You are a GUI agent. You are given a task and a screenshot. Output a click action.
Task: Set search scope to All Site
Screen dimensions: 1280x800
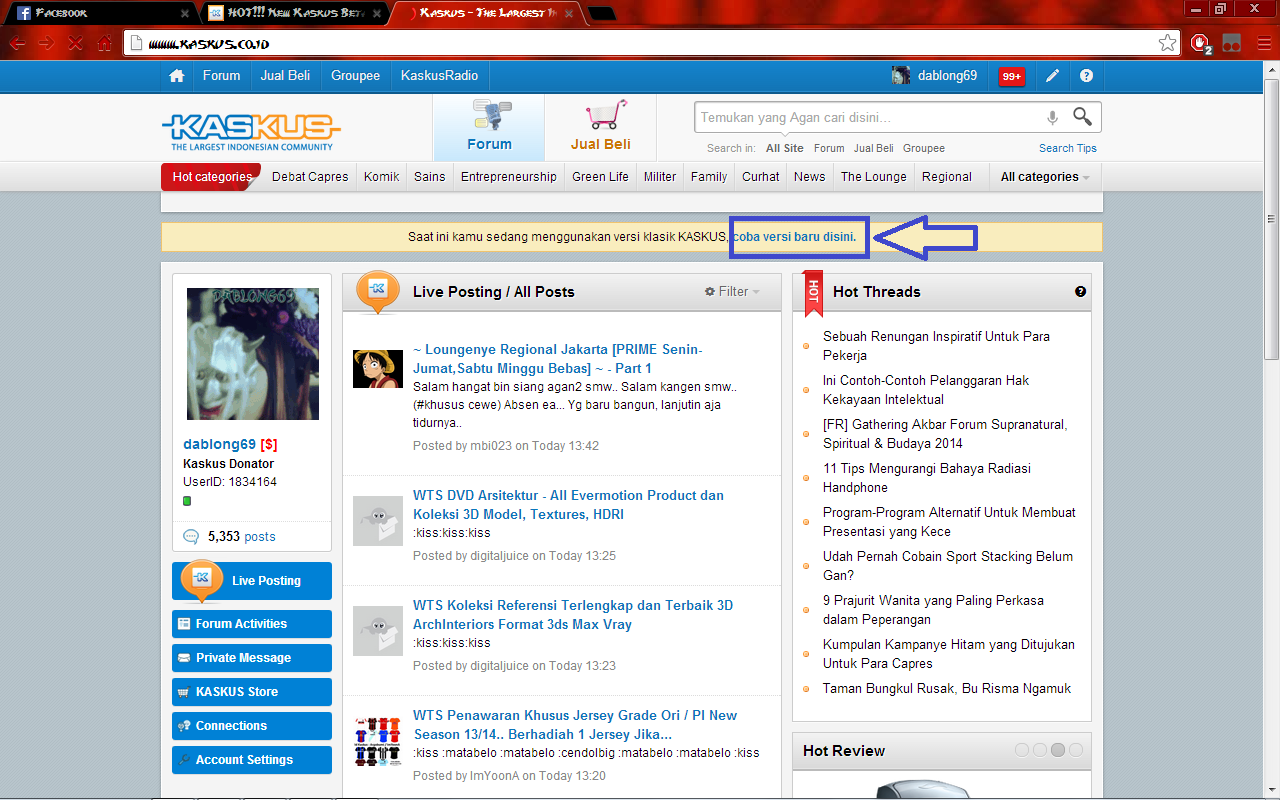point(785,148)
